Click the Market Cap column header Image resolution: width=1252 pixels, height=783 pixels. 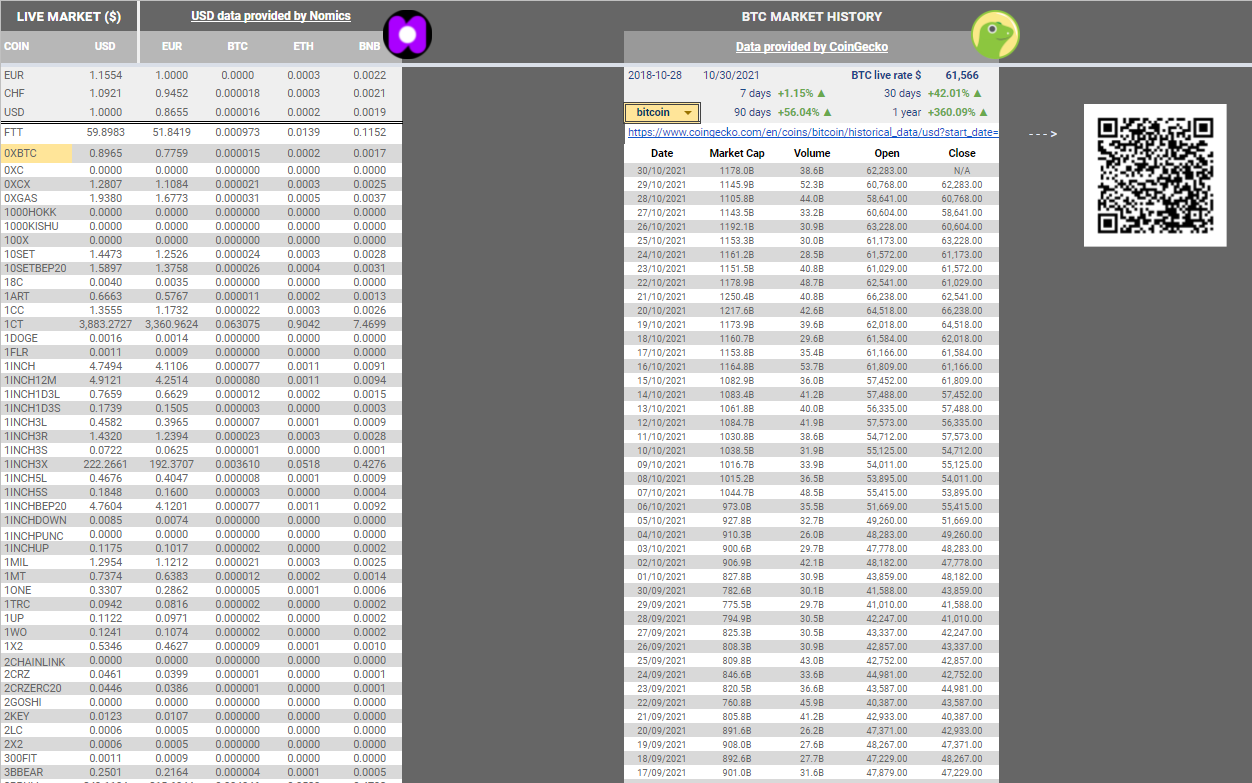click(737, 153)
